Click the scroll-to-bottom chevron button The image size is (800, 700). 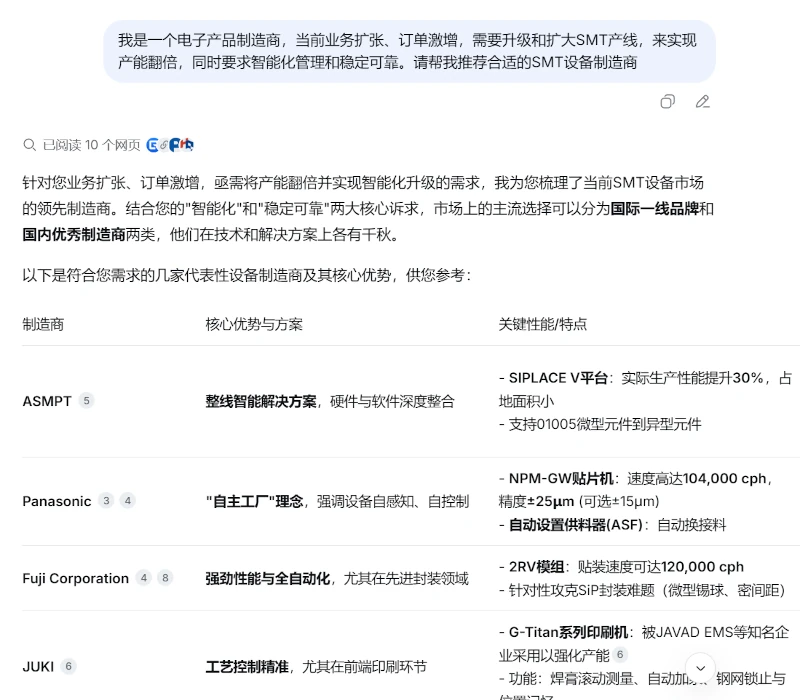701,668
